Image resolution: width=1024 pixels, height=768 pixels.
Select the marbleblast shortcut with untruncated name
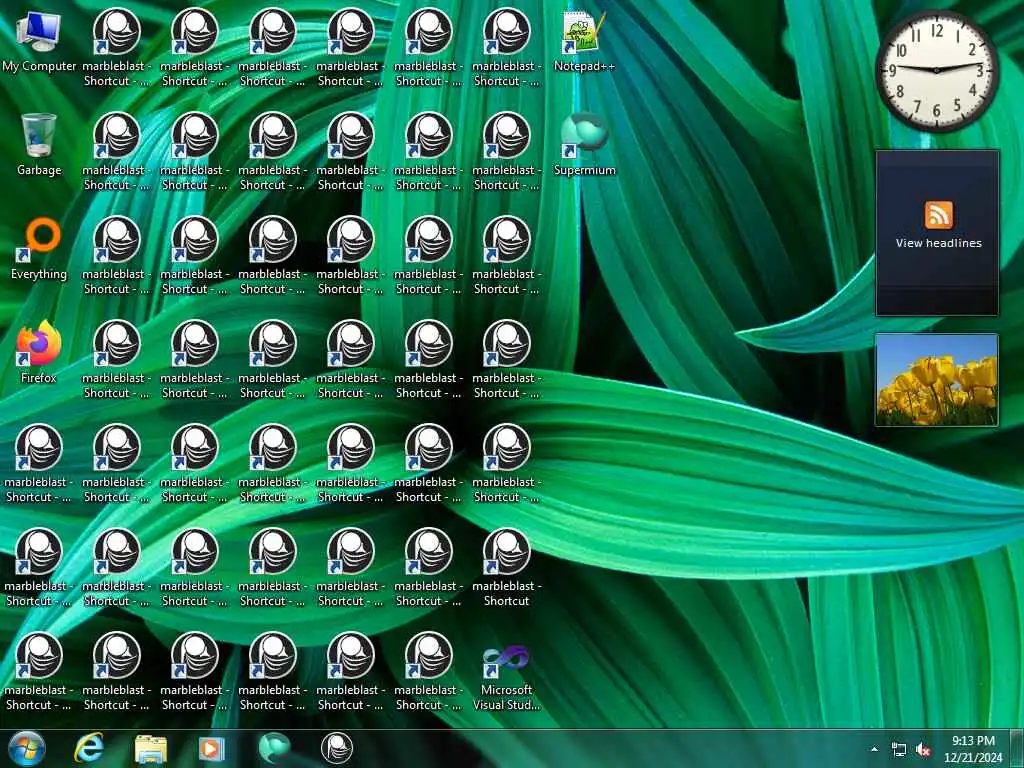tap(506, 568)
